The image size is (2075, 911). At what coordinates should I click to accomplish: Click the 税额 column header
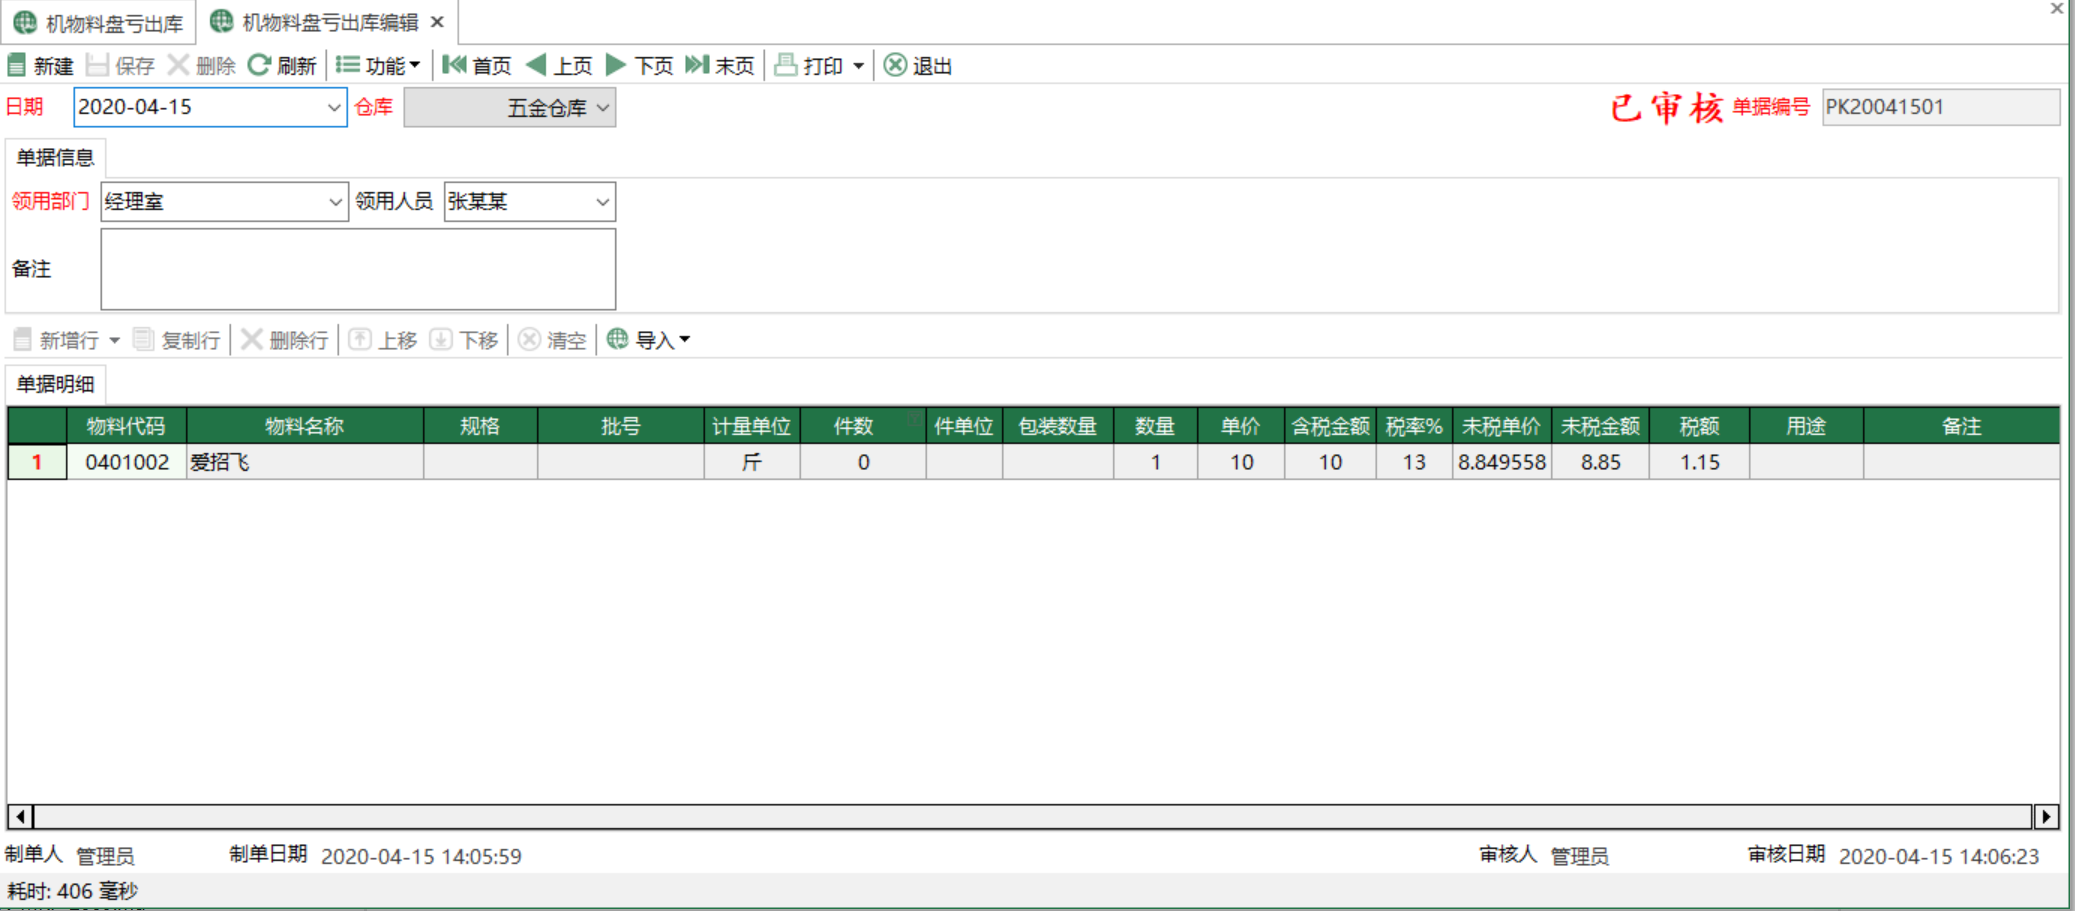click(1699, 426)
